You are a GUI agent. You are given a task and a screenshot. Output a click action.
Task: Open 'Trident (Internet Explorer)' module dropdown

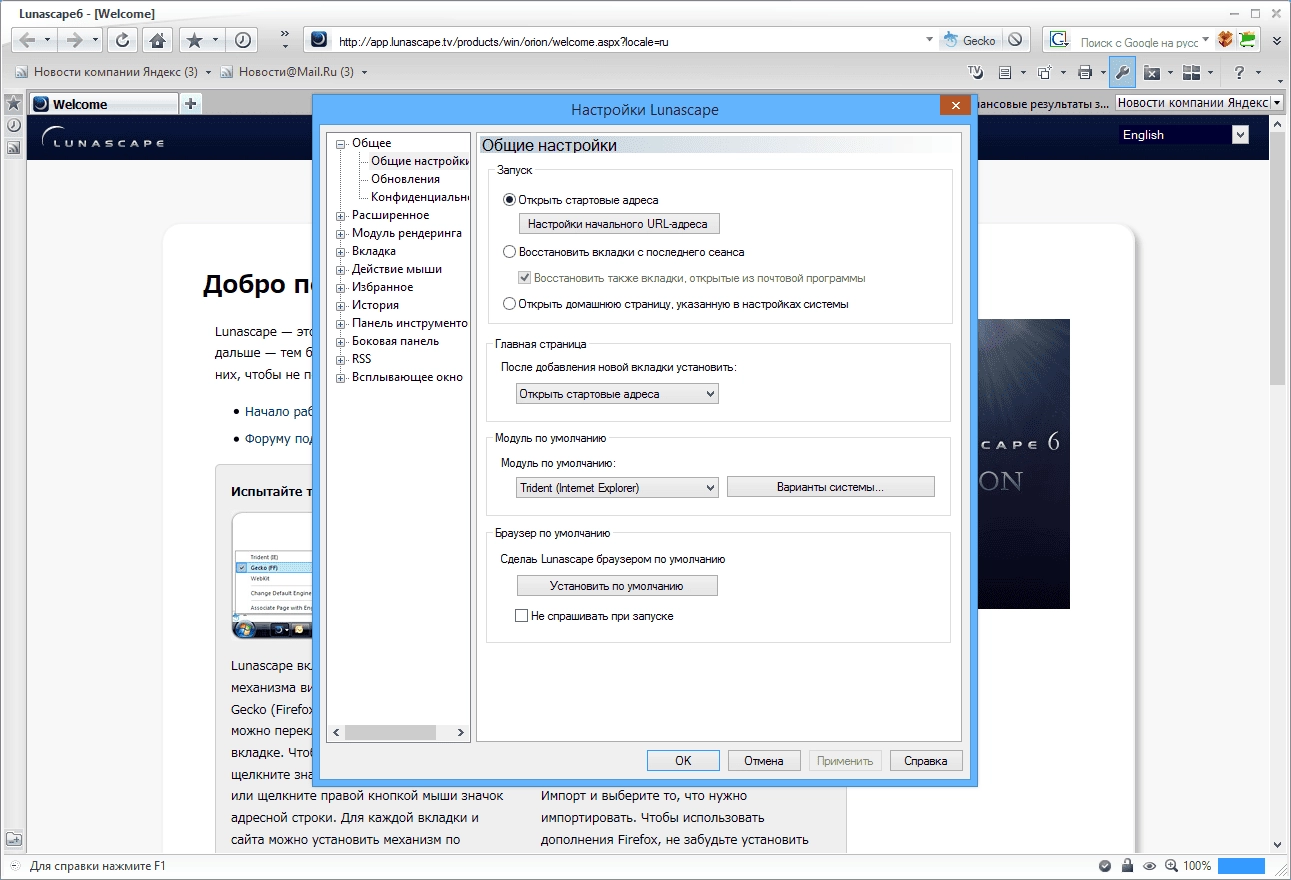point(618,488)
